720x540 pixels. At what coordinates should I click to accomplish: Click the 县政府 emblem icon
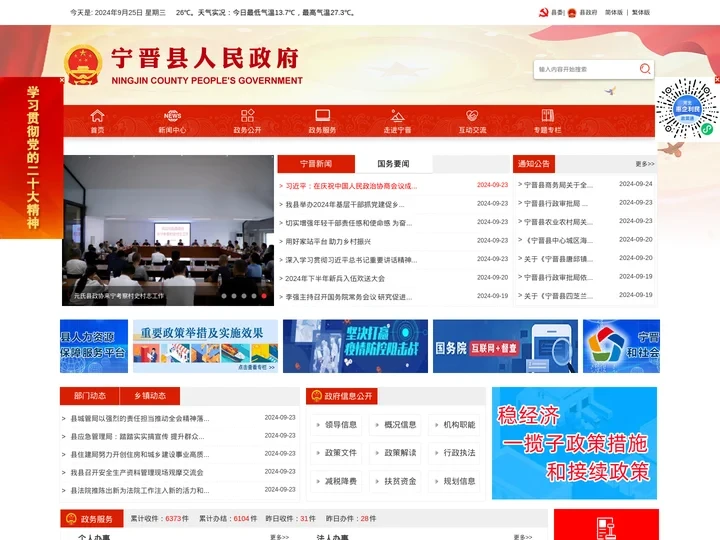pos(572,12)
